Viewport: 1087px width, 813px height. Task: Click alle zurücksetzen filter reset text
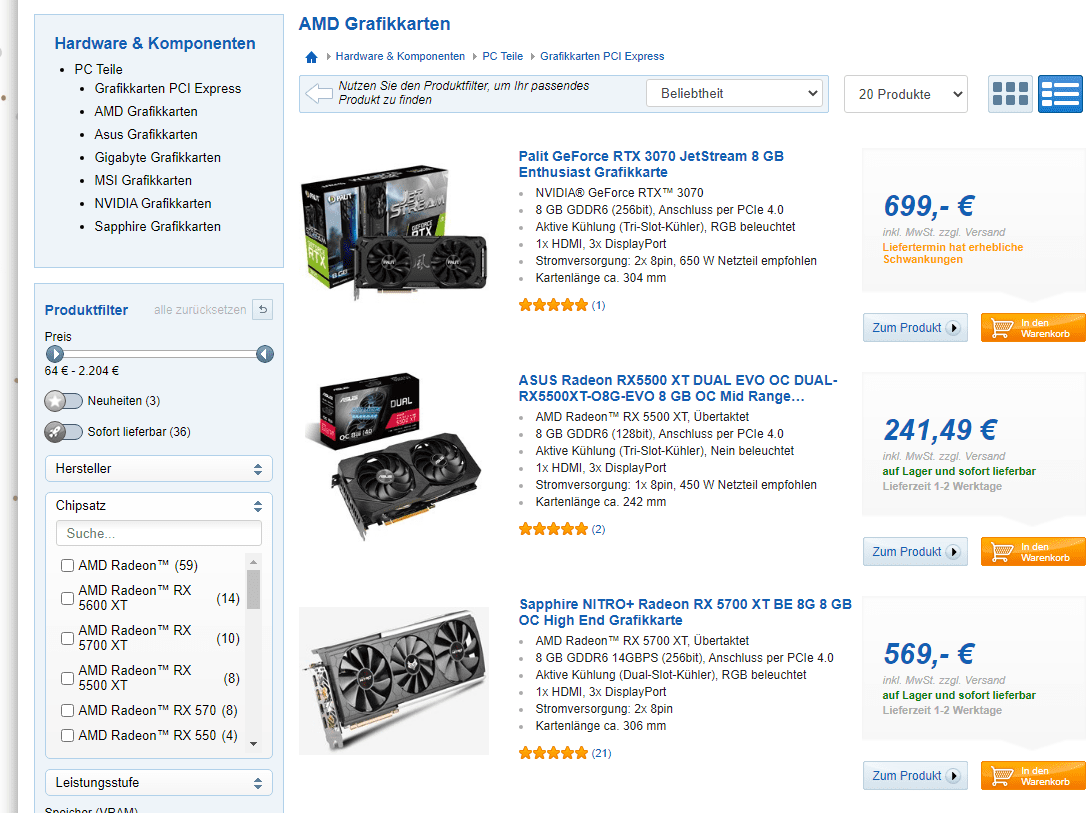[x=200, y=310]
